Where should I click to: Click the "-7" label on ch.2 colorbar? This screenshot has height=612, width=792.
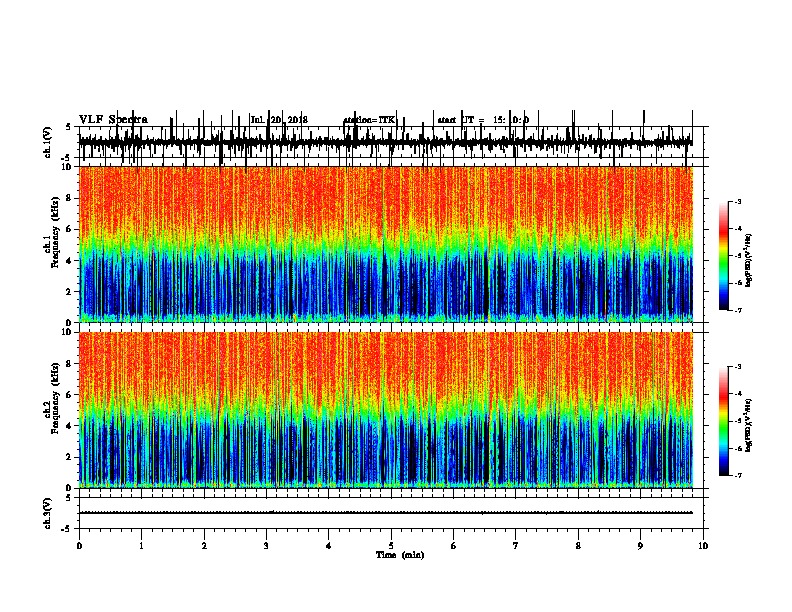[x=737, y=476]
